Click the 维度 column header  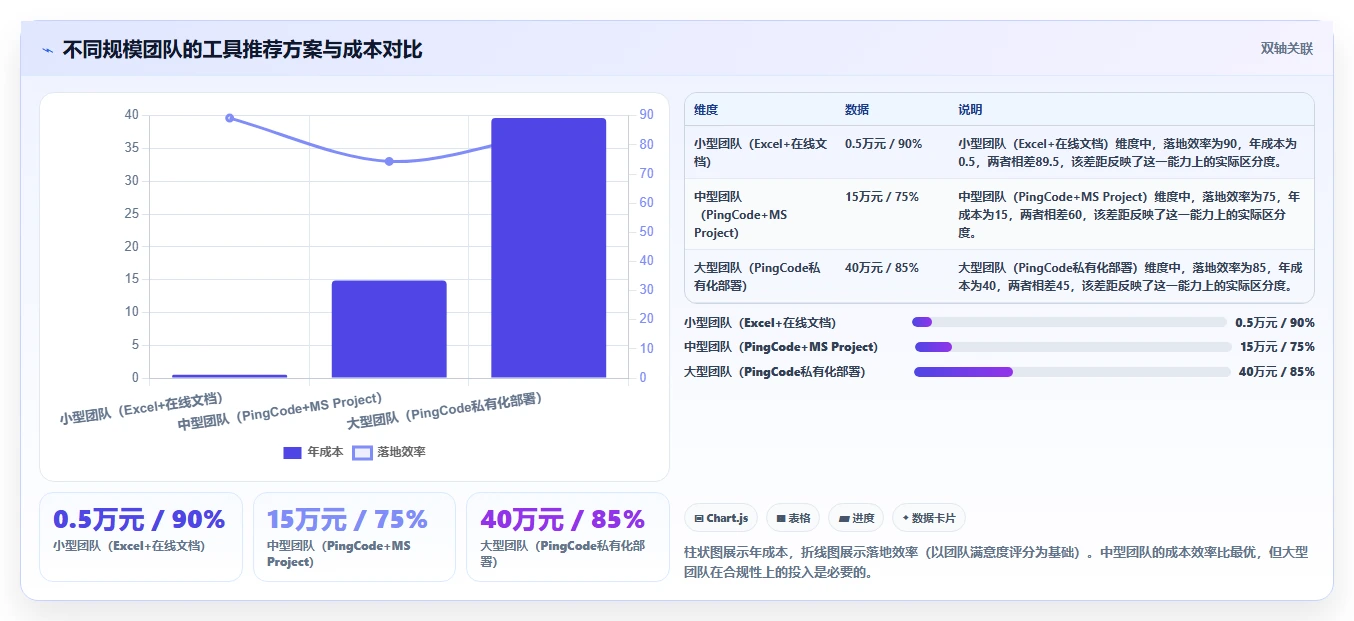pyautogui.click(x=706, y=109)
